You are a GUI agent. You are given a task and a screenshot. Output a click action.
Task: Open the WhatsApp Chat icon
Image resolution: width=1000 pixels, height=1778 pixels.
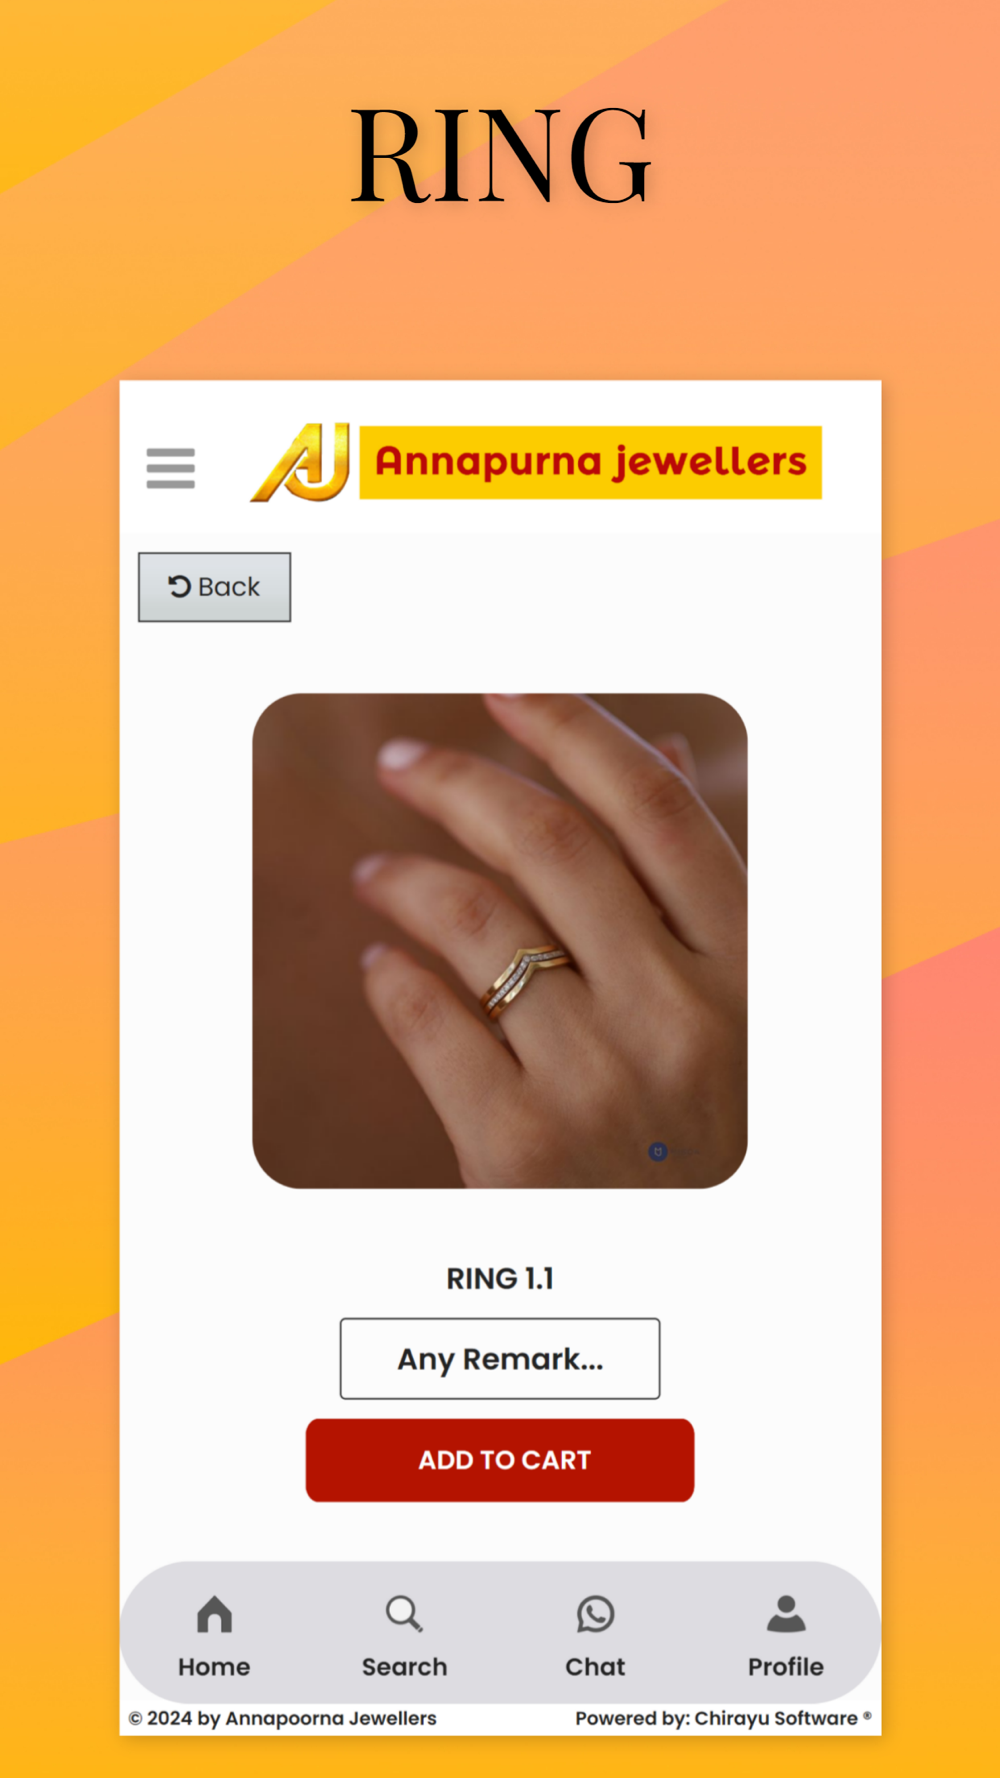(595, 1613)
